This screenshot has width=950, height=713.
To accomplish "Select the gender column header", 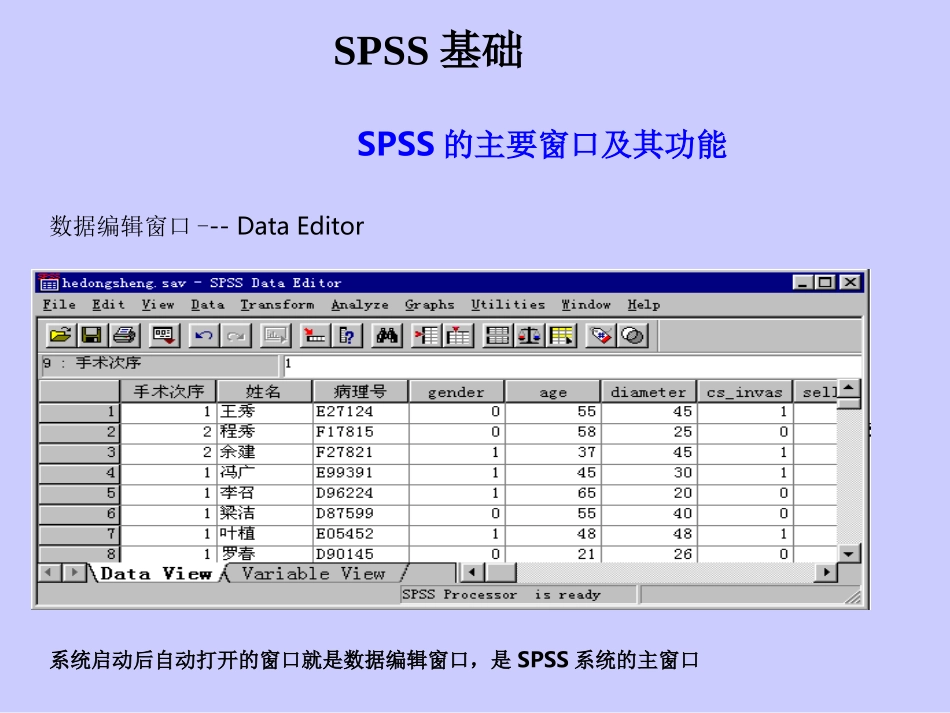I will [x=457, y=392].
